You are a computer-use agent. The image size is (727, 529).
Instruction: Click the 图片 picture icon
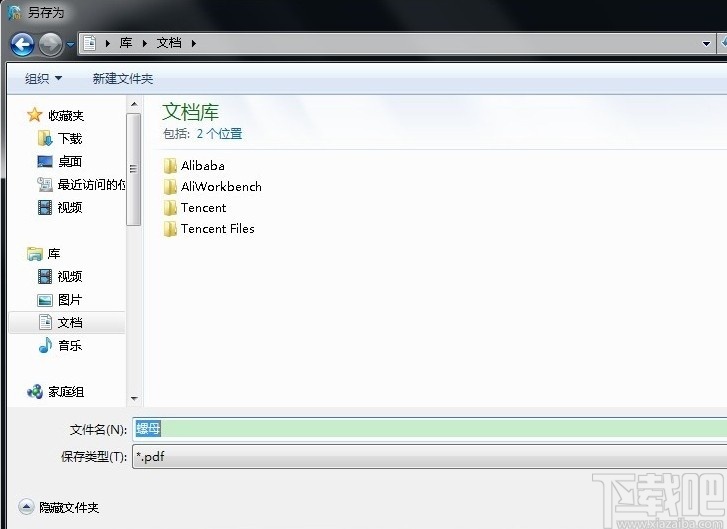tap(45, 300)
